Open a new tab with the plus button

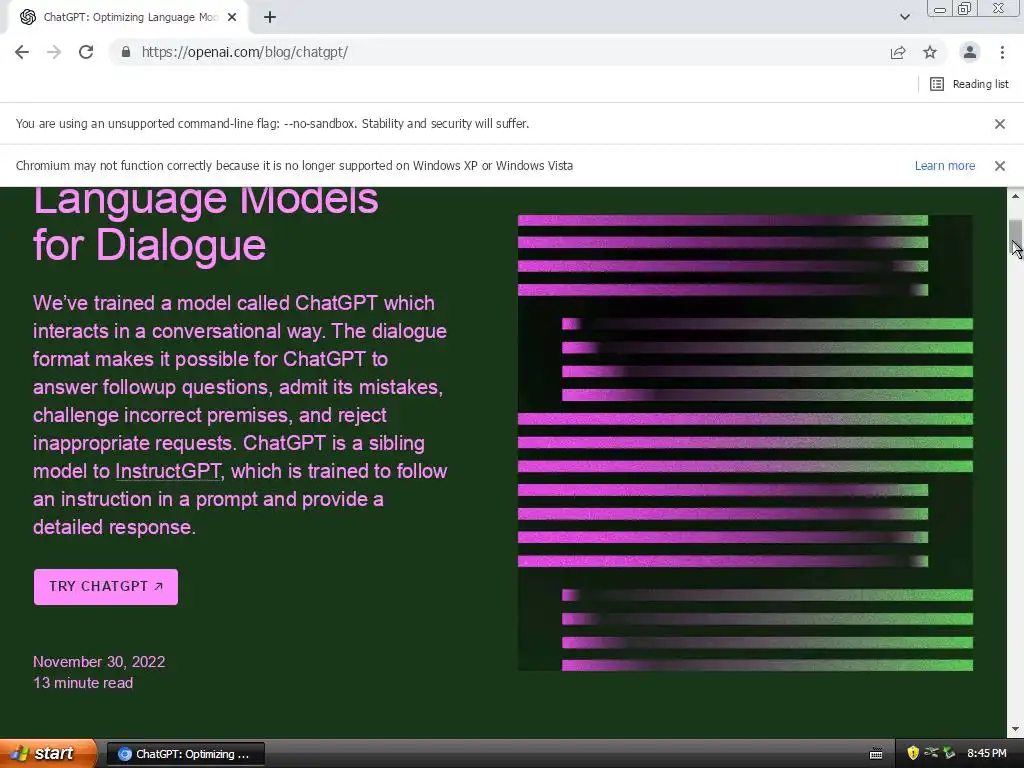[270, 17]
